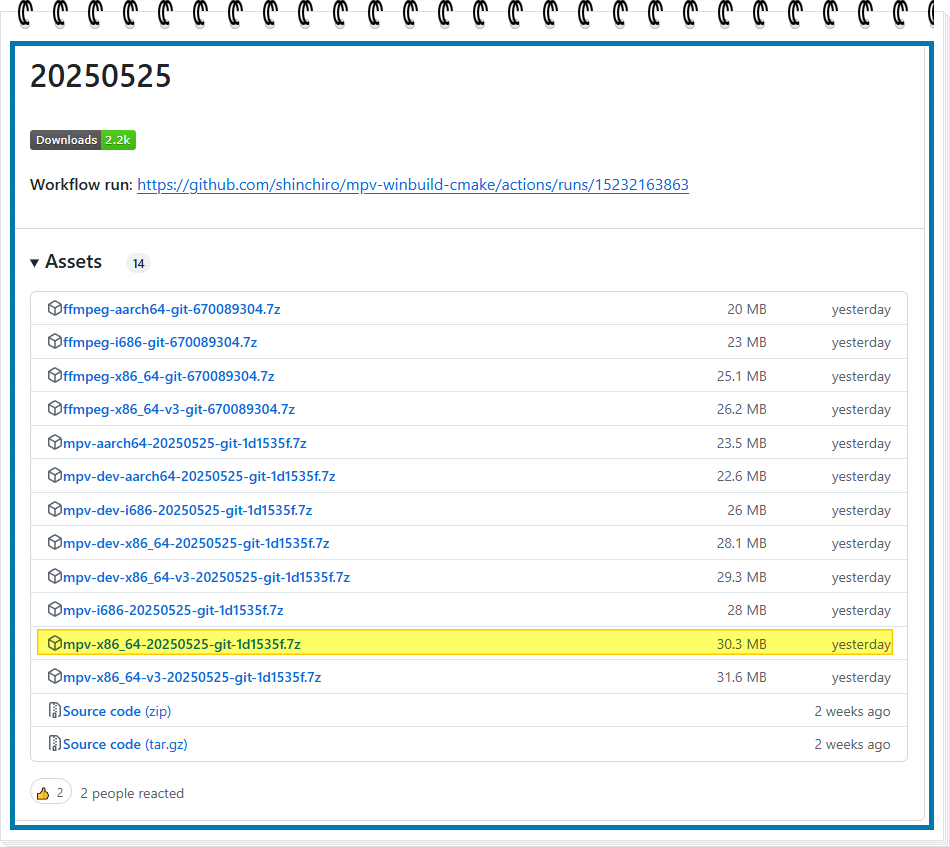950x847 pixels.
Task: Click the 26 MB file size
Action: point(747,510)
